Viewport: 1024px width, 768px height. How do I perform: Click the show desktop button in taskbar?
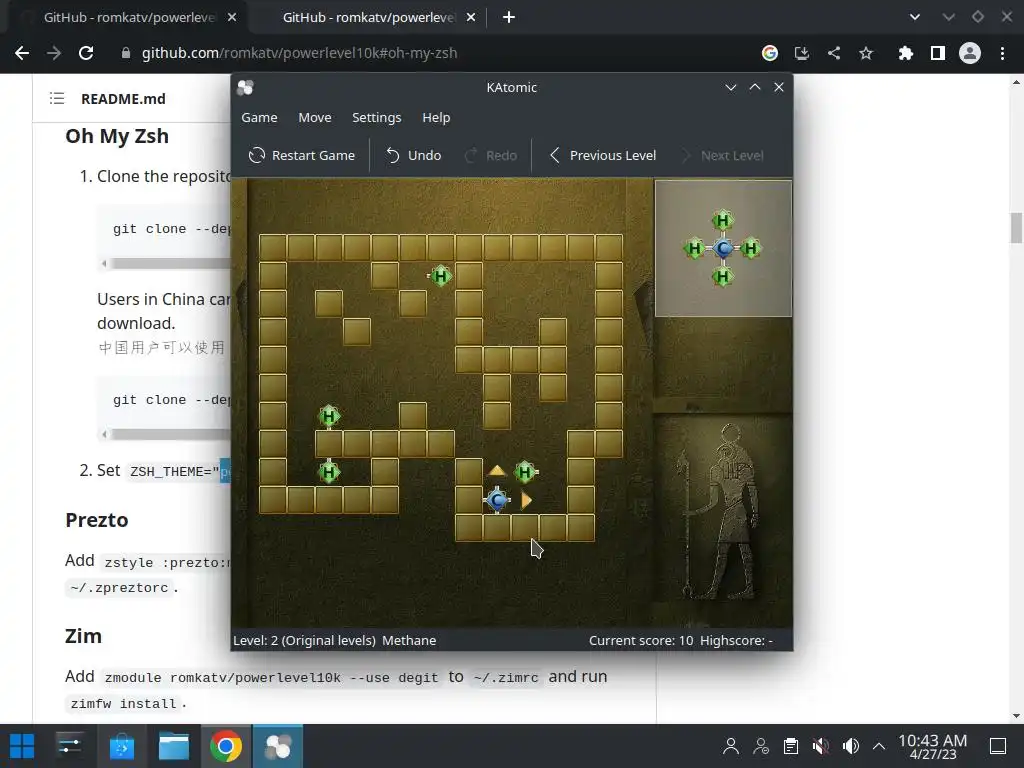tap(999, 746)
